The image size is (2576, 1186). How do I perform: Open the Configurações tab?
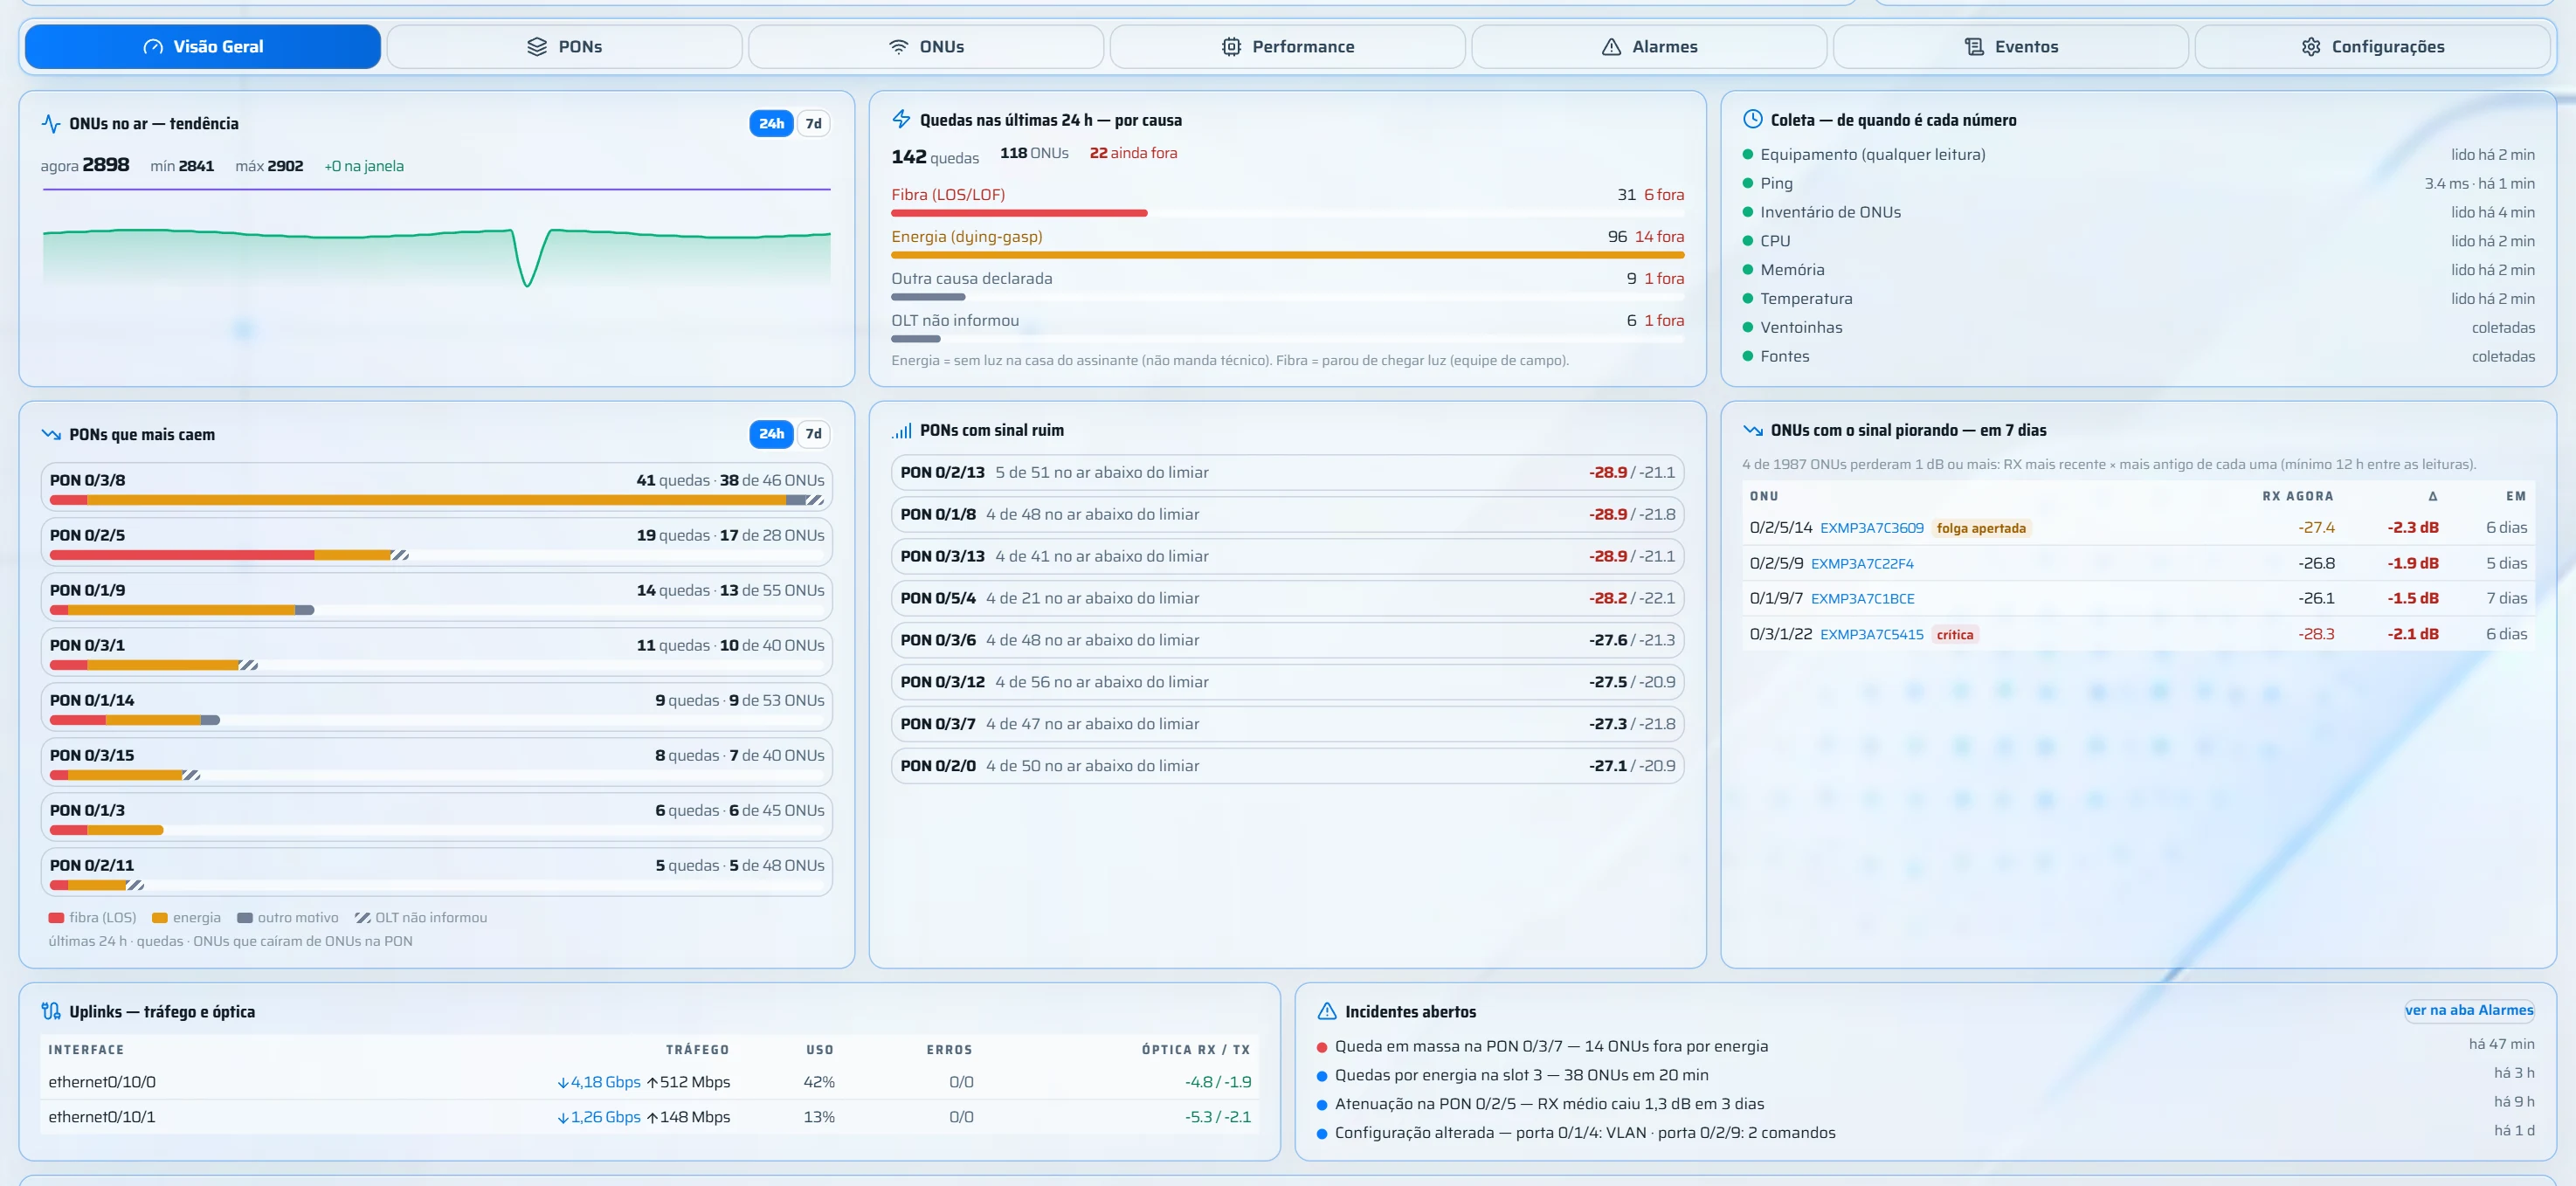(x=2372, y=47)
